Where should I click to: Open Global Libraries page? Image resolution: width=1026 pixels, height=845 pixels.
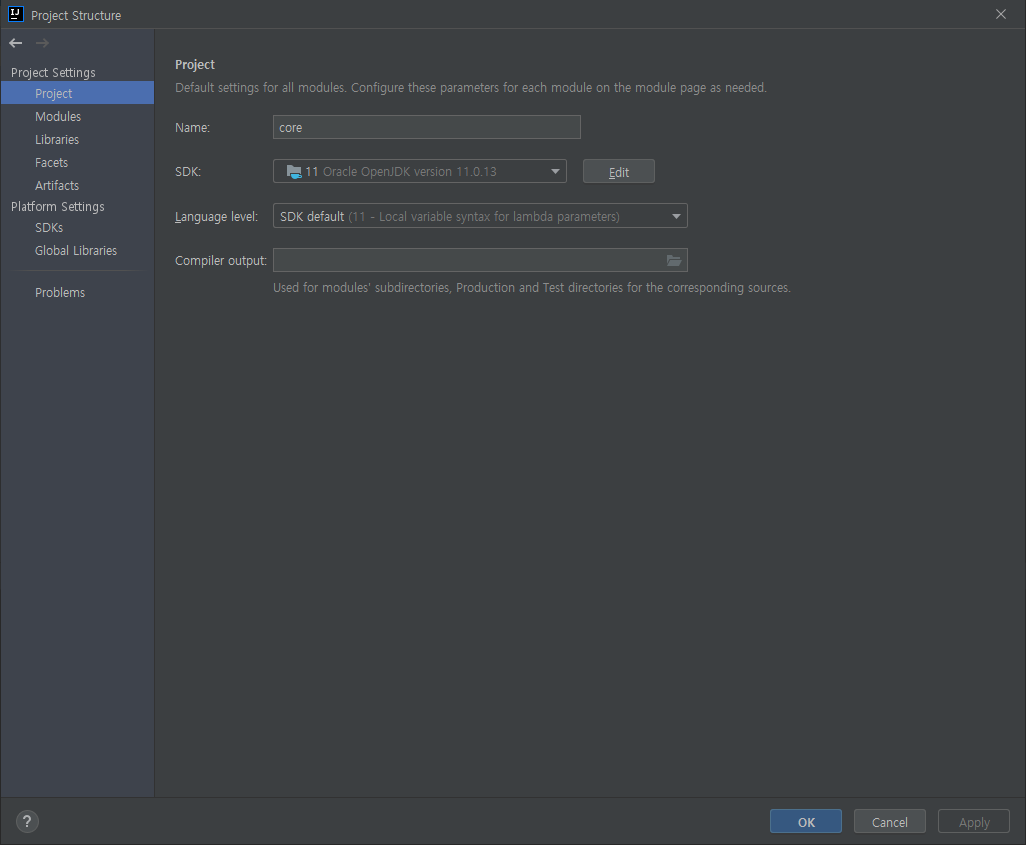(x=77, y=251)
